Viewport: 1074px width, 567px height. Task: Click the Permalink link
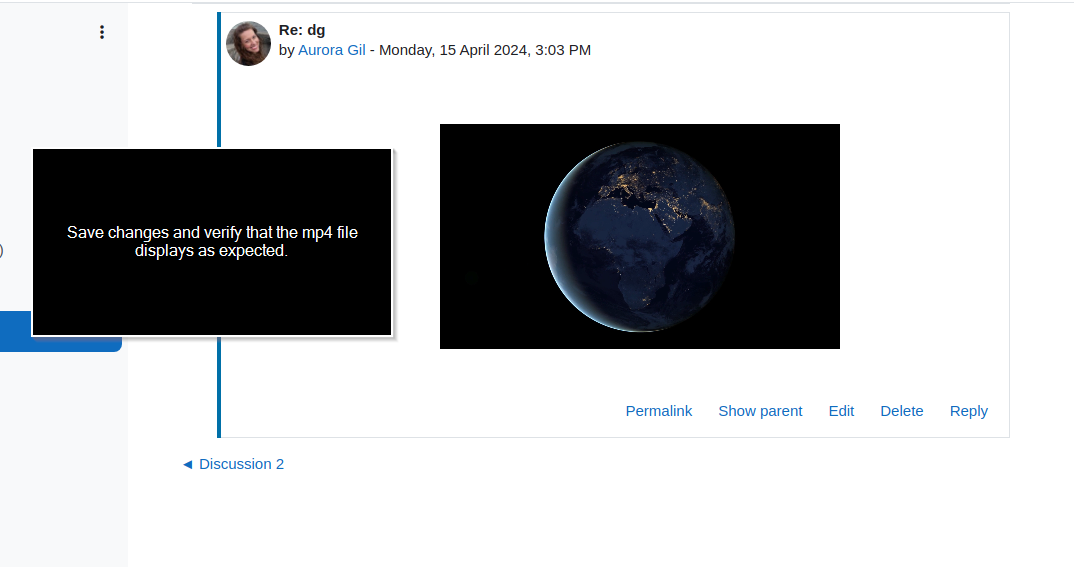tap(658, 411)
